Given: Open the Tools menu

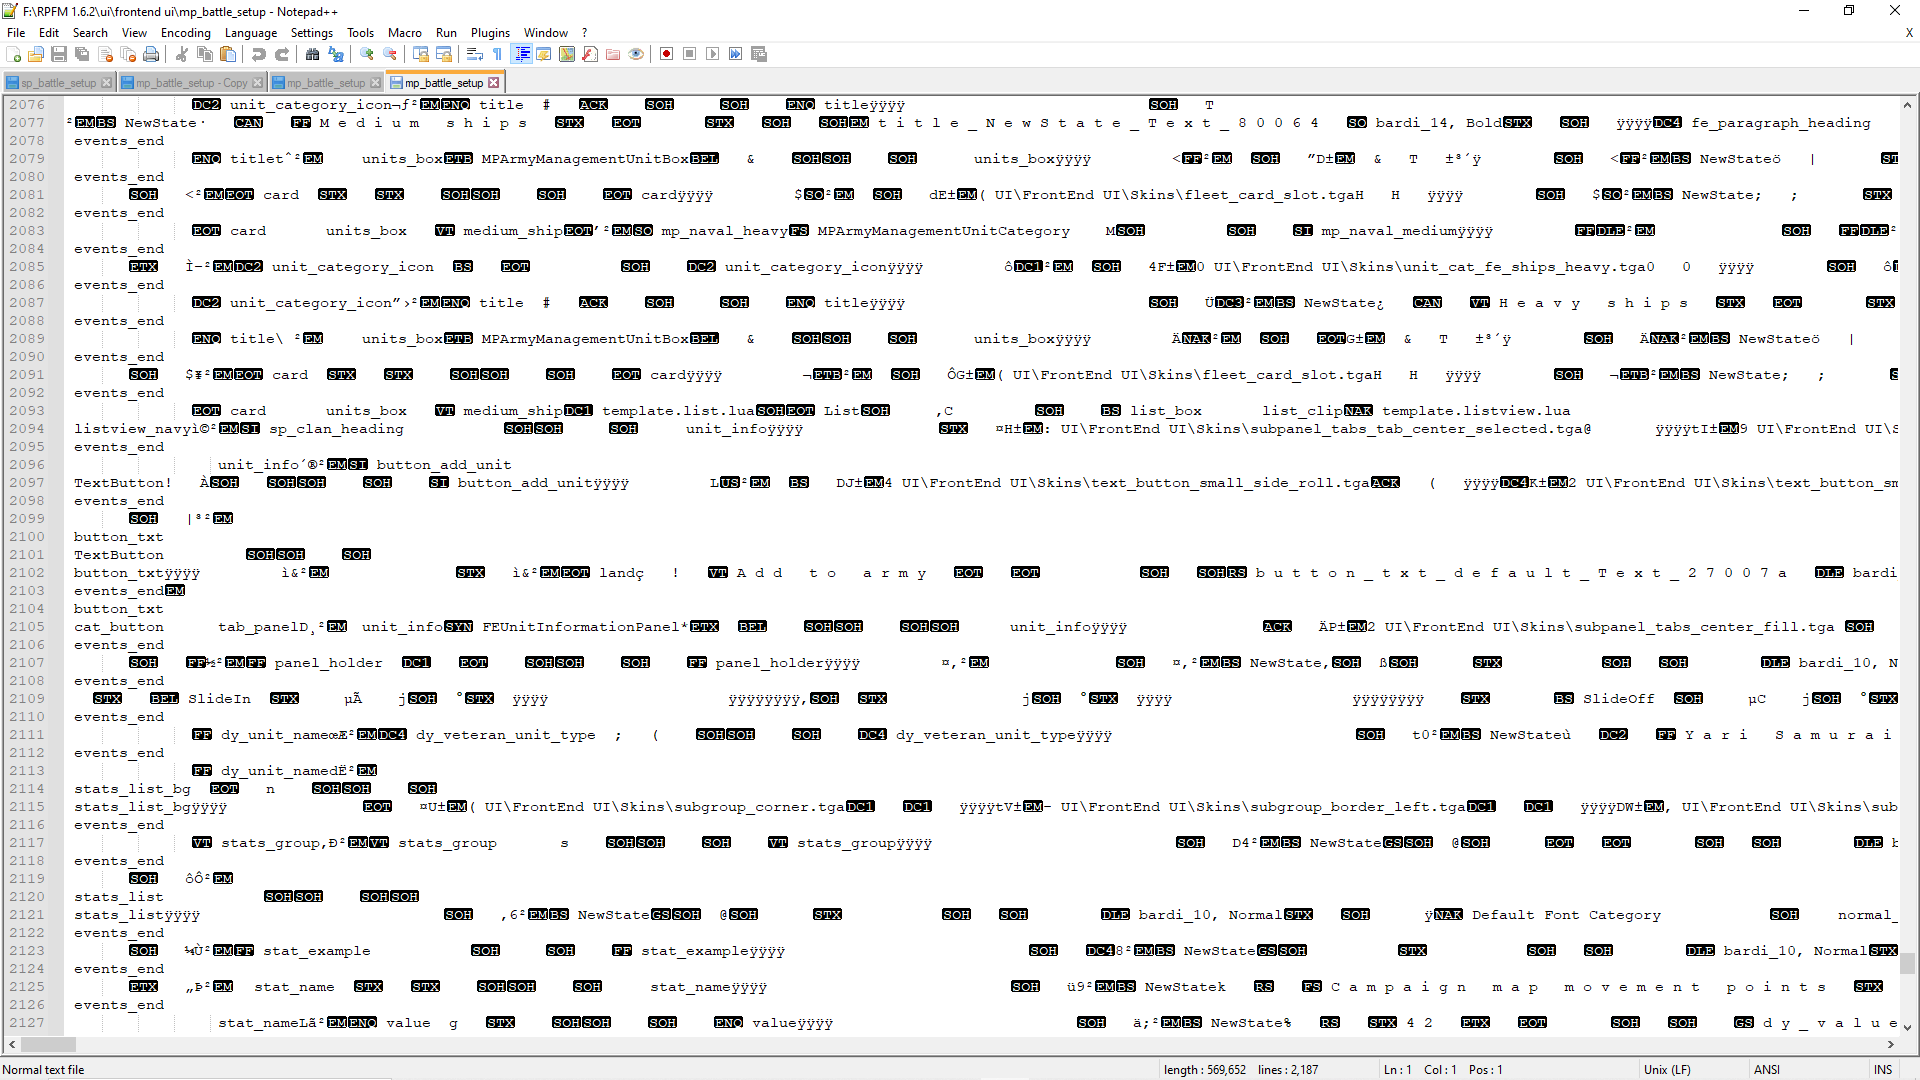Looking at the screenshot, I should (360, 33).
